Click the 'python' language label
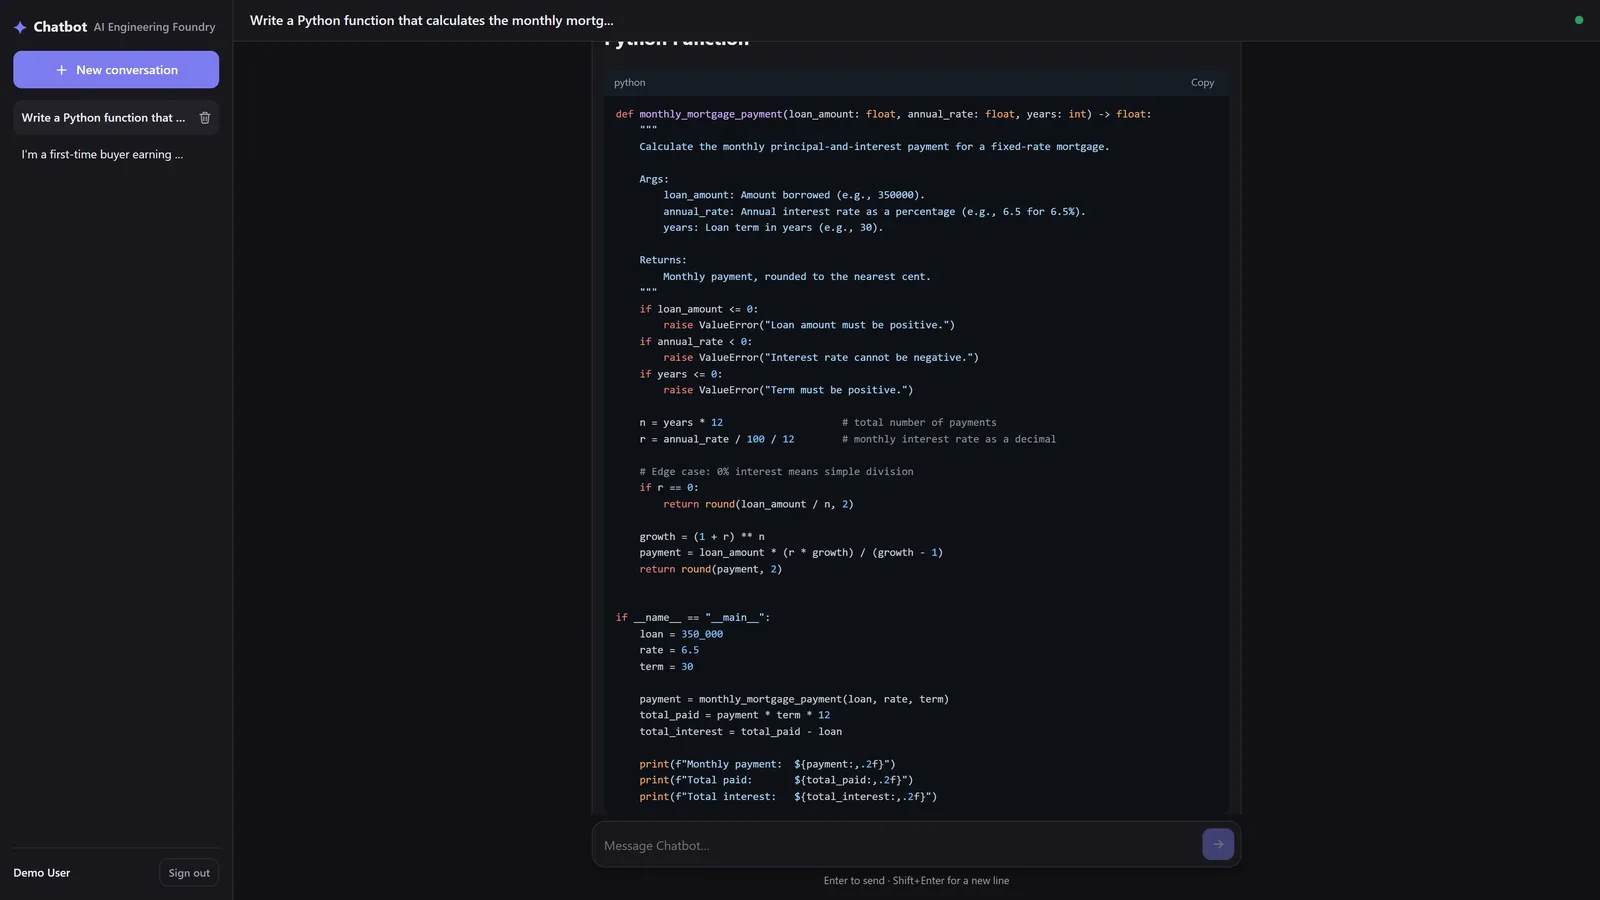 [x=629, y=83]
